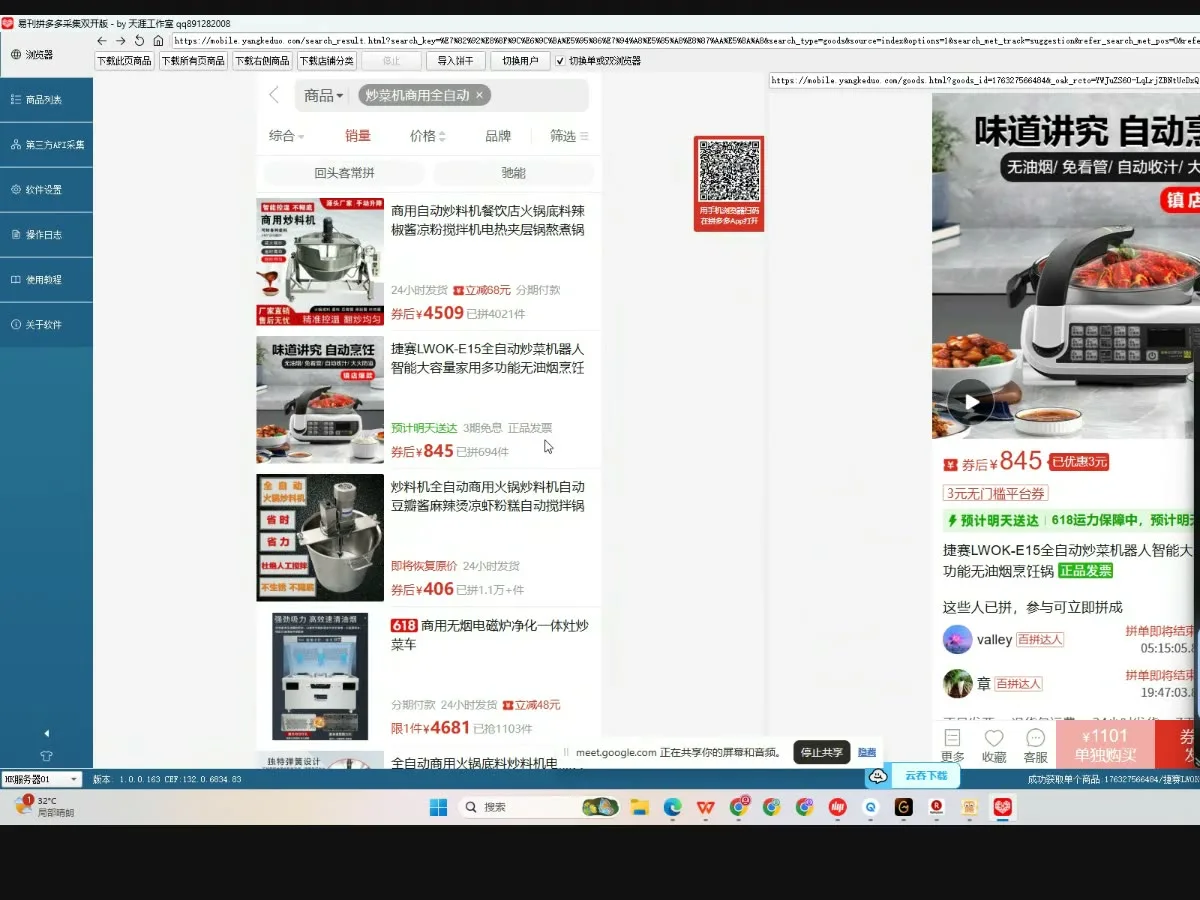
Task: Toggle the 切换单或双浏览器 checkbox
Action: [x=560, y=61]
